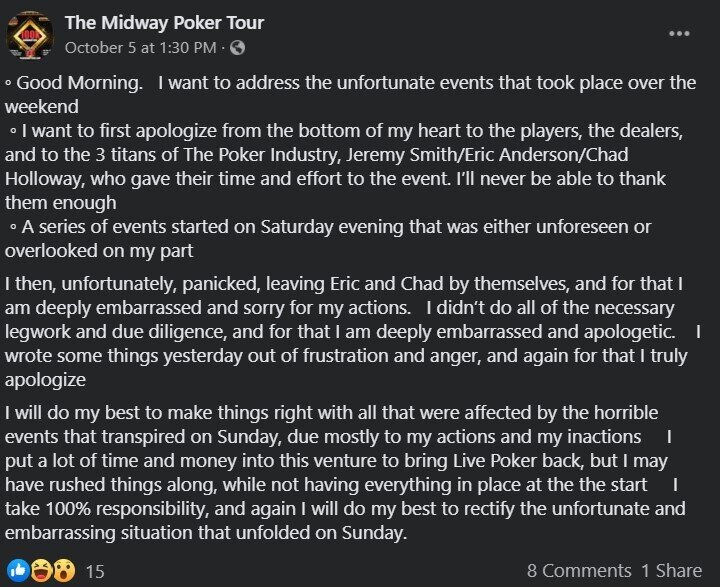Click the paragraph beginning I will do my best

(x=345, y=473)
